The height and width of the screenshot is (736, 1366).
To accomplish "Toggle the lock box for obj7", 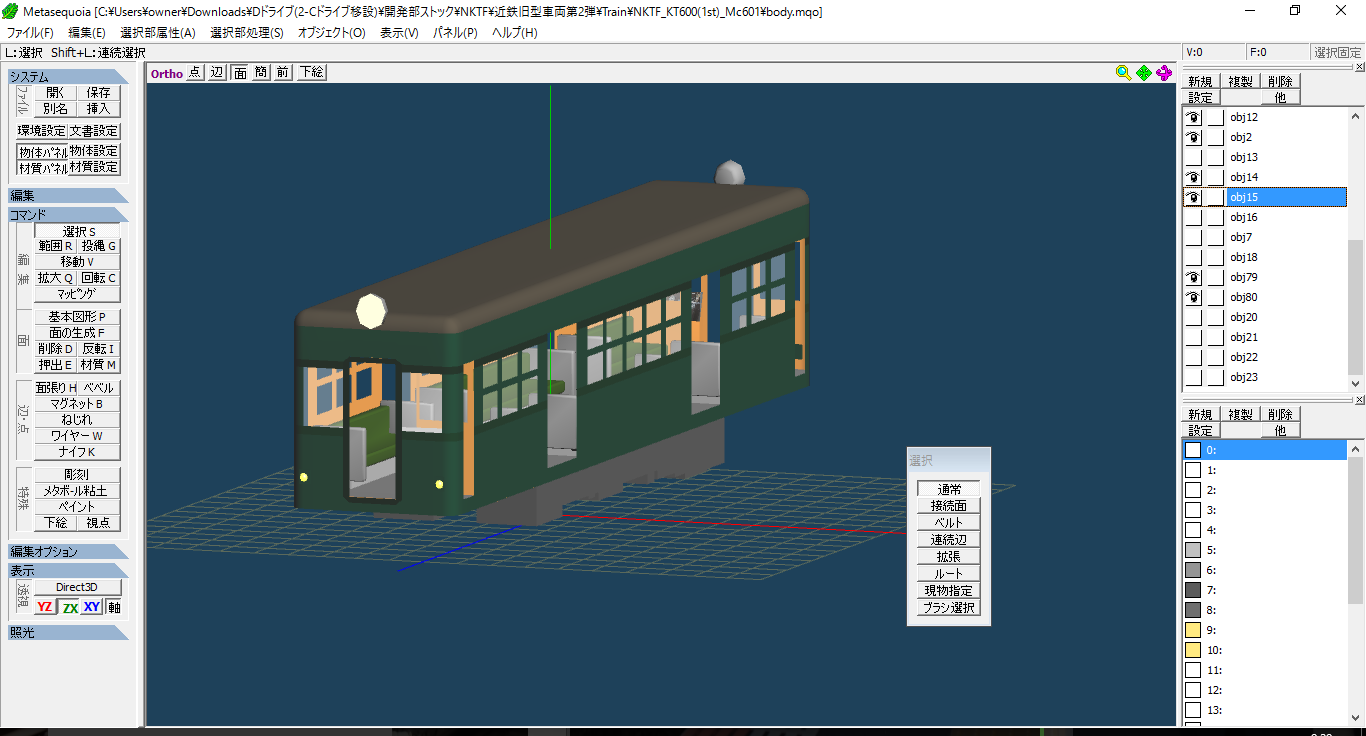I will 1215,237.
